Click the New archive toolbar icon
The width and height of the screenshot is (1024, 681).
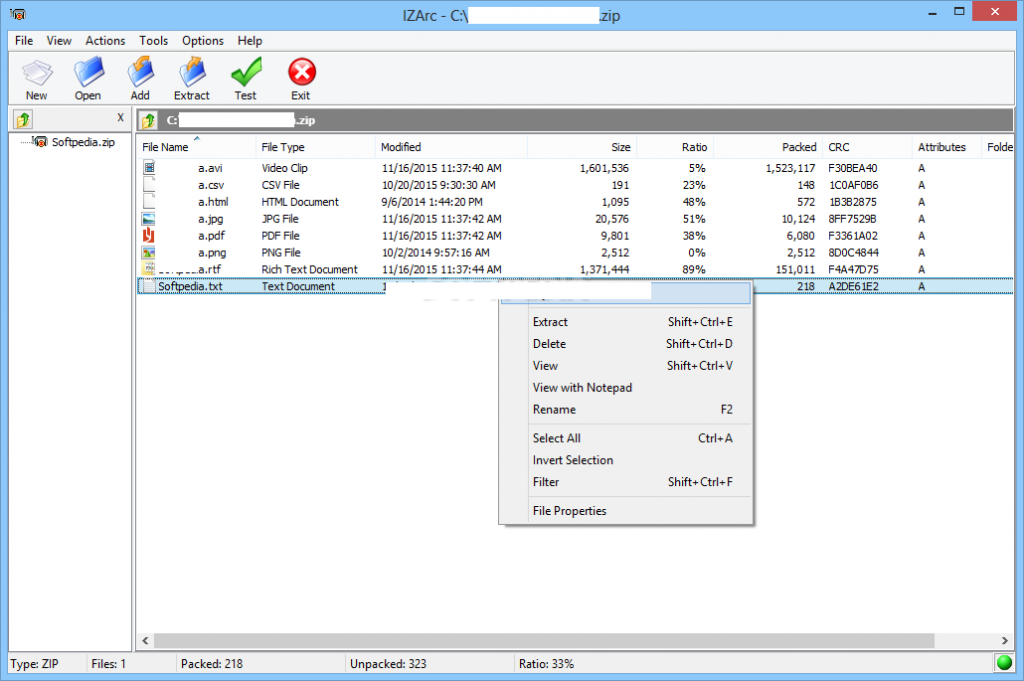37,73
